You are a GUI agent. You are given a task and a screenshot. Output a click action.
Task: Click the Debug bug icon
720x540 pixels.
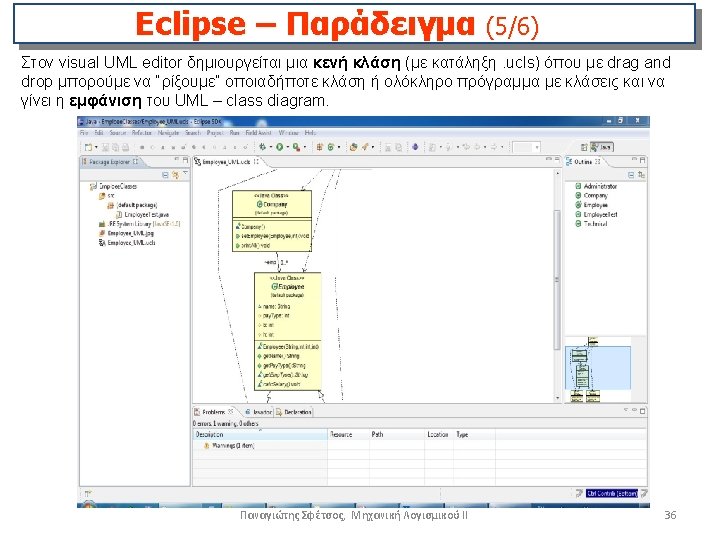click(262, 147)
